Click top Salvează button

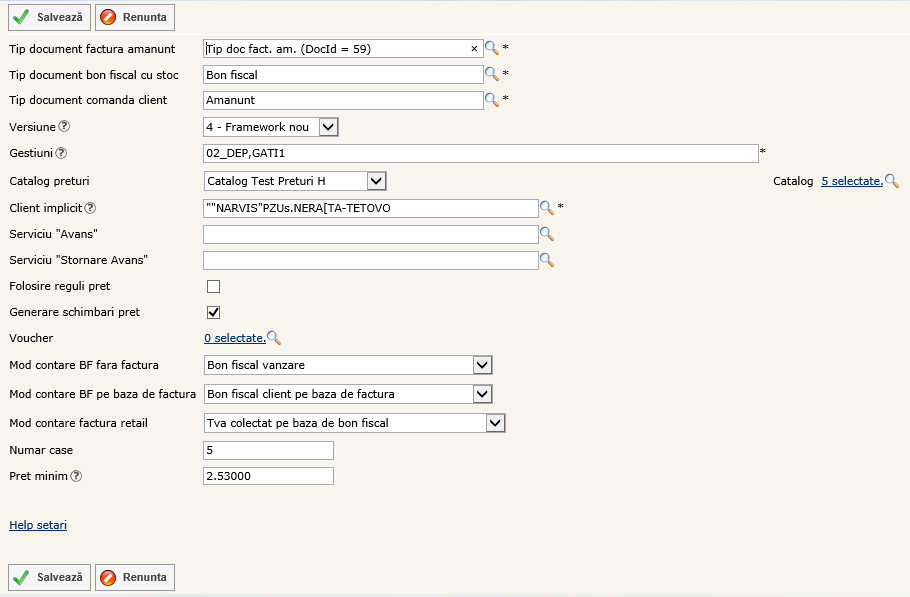click(50, 17)
